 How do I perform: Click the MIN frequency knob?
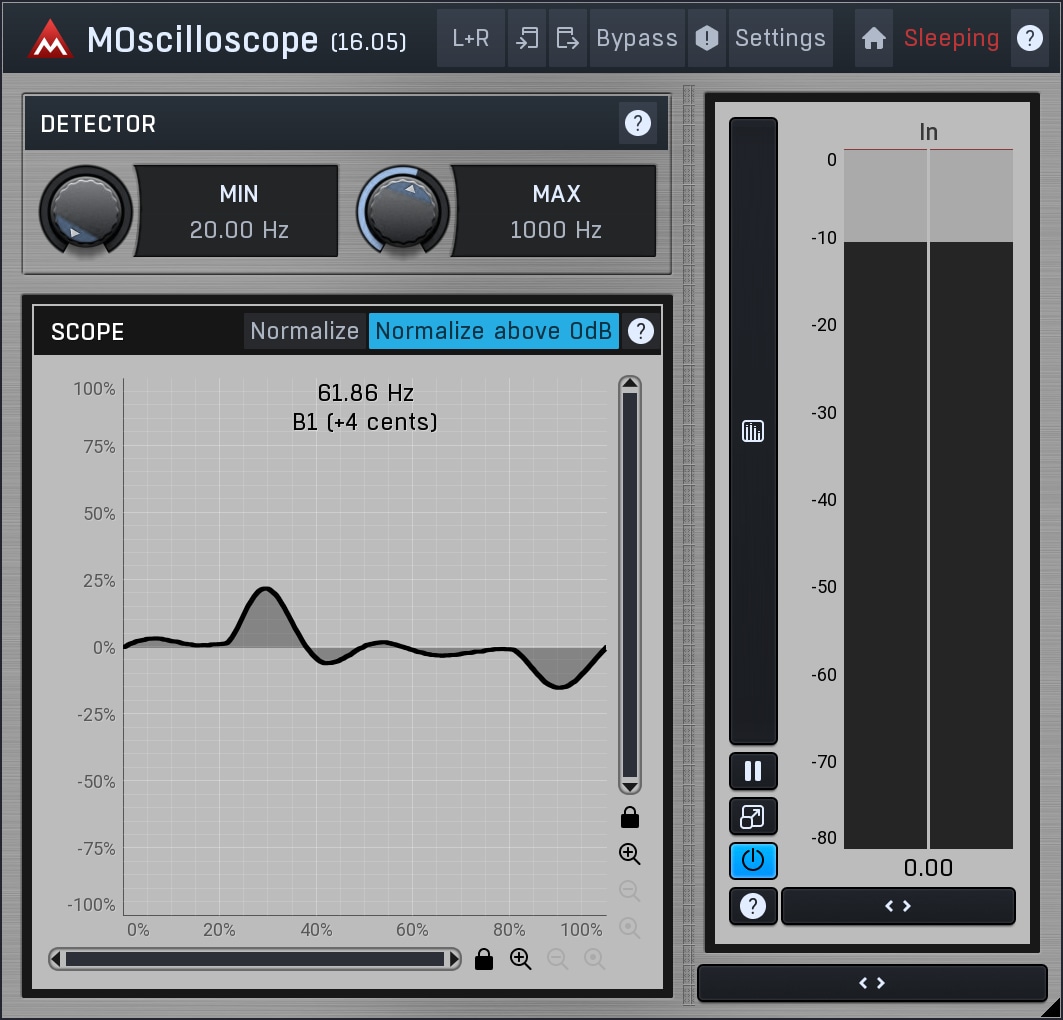pyautogui.click(x=85, y=211)
